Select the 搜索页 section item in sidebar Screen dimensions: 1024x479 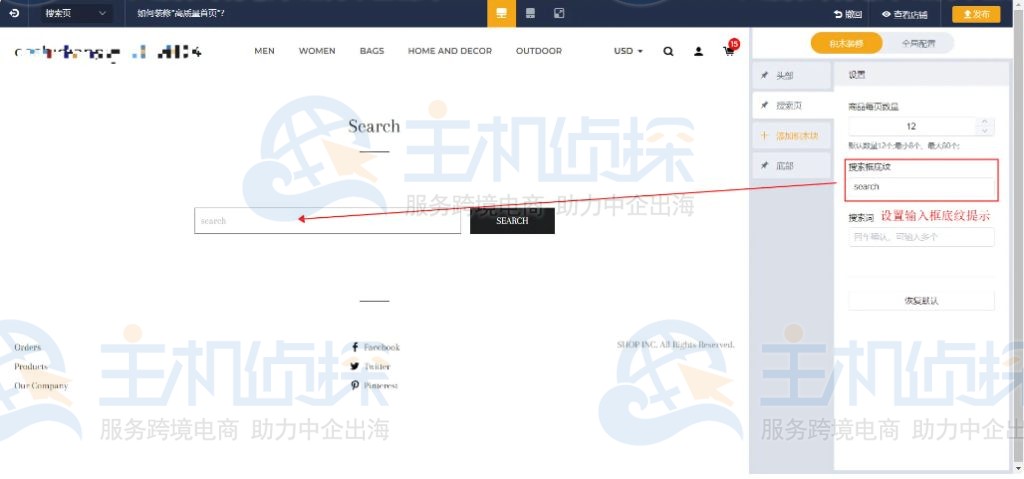tap(792, 106)
